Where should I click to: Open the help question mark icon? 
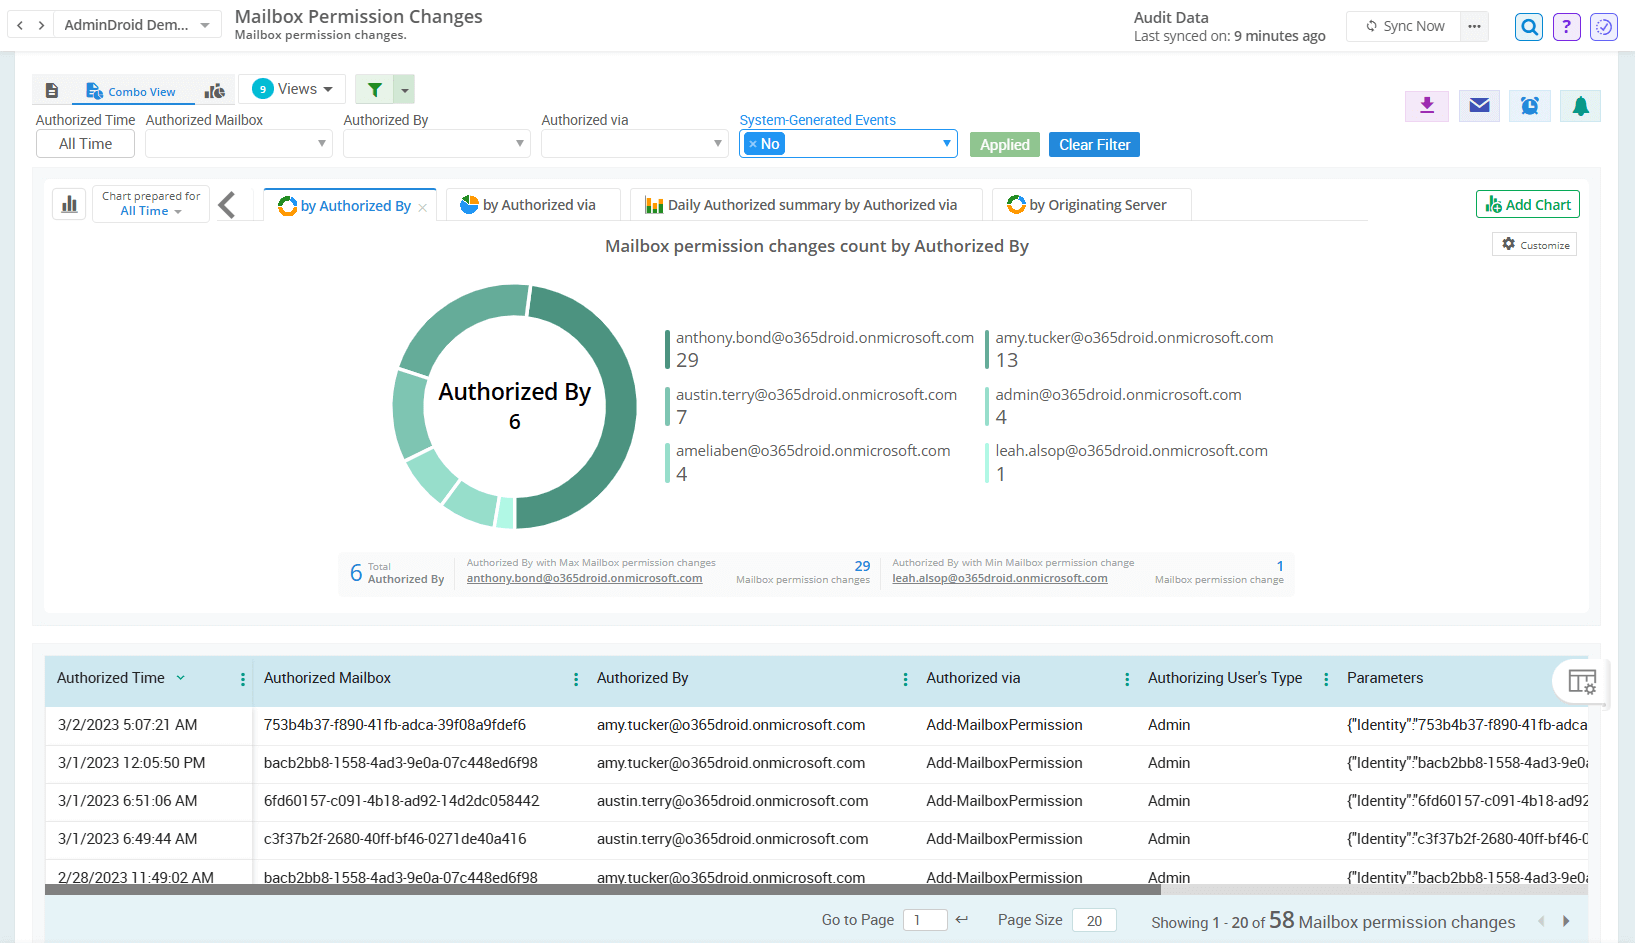[1566, 27]
